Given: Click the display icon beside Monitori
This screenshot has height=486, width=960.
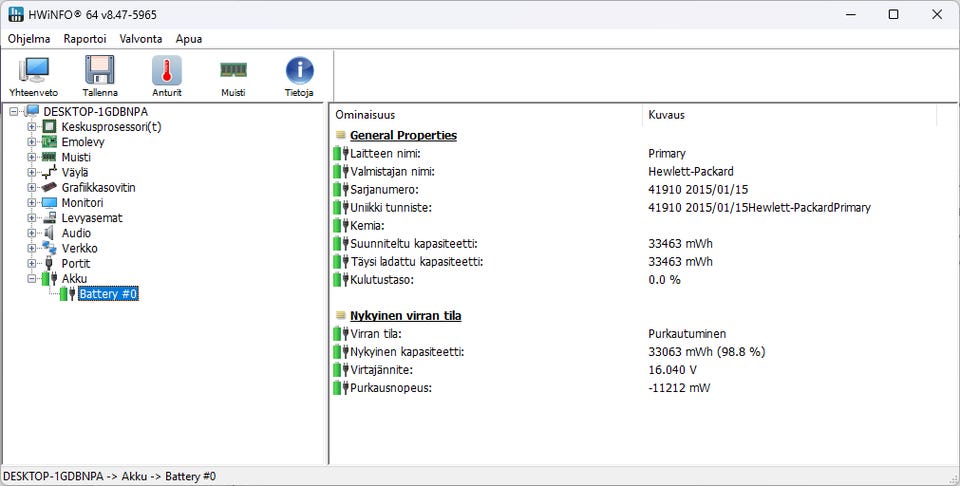Looking at the screenshot, I should tap(49, 203).
